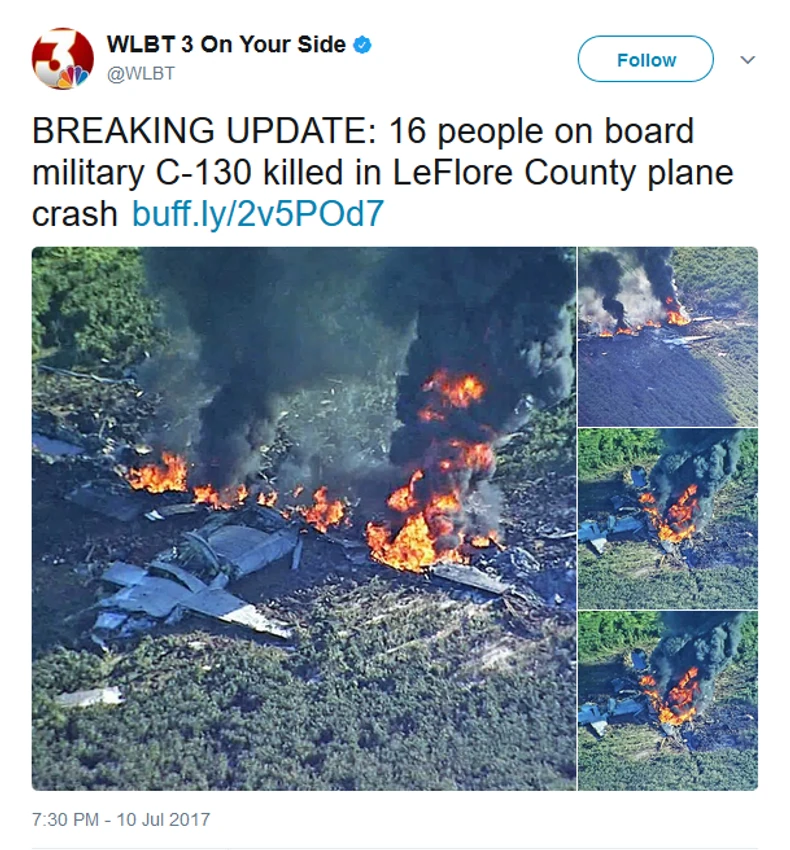
Task: Open the top right smoke field photo
Action: [x=668, y=337]
